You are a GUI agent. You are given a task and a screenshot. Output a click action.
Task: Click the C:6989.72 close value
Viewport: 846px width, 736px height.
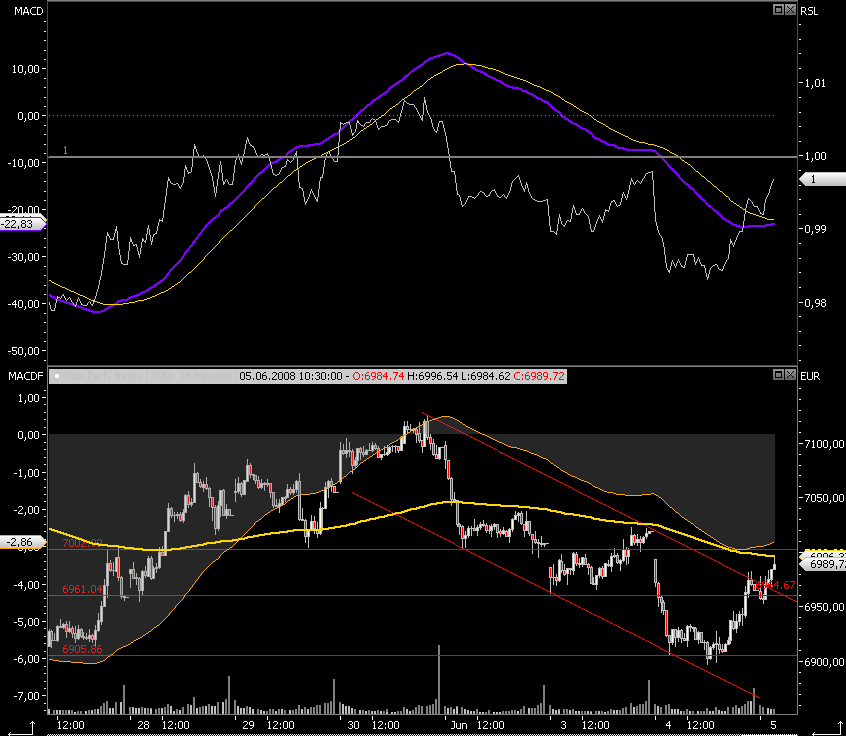(x=539, y=376)
